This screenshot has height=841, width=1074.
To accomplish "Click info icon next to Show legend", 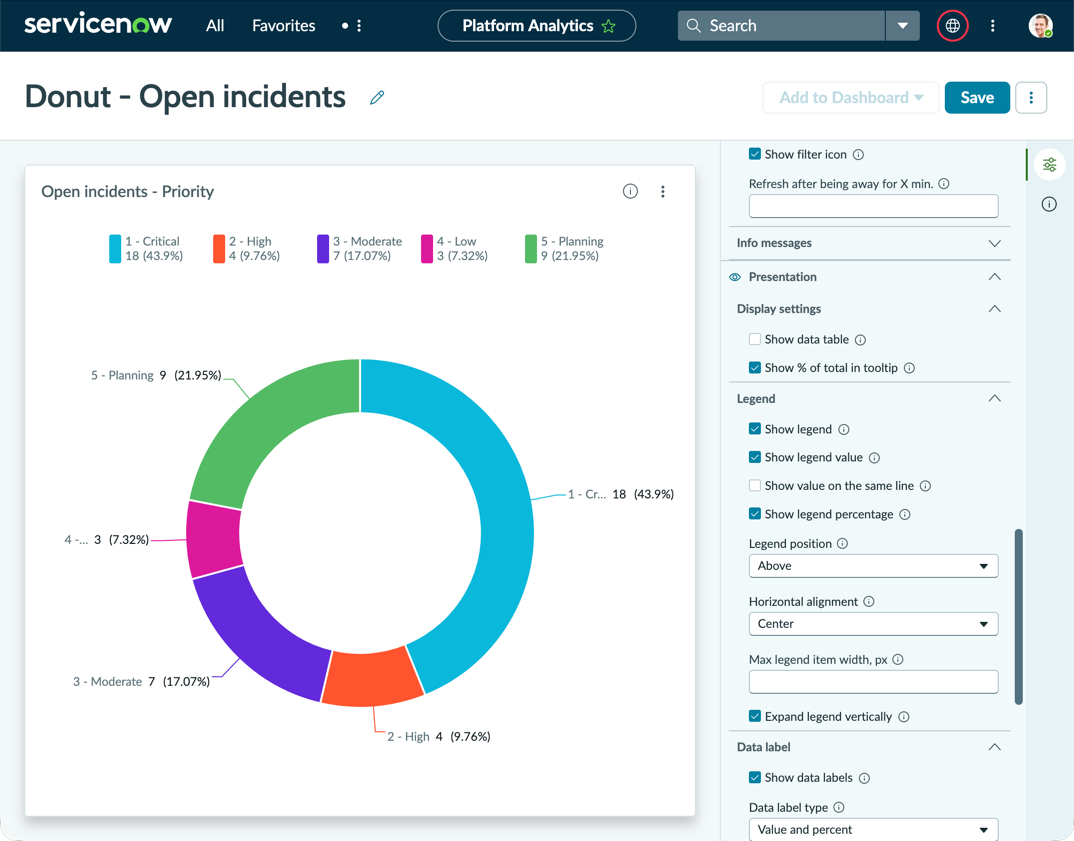I will [844, 429].
